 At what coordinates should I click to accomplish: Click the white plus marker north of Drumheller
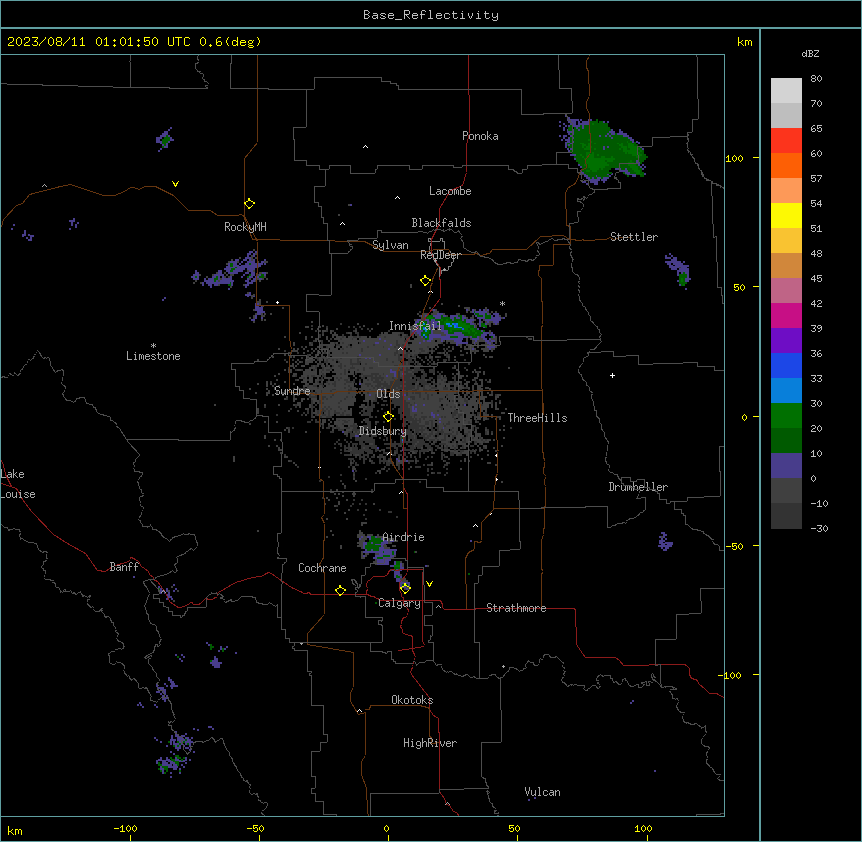[x=612, y=375]
